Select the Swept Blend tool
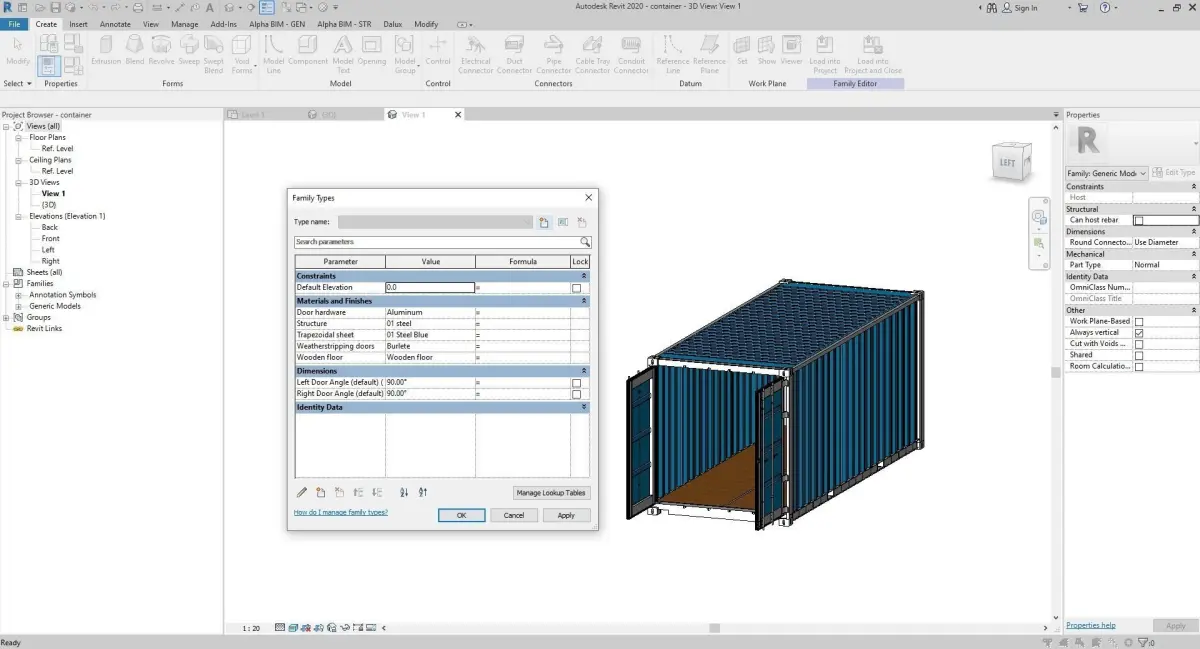This screenshot has height=649, width=1200. point(214,54)
